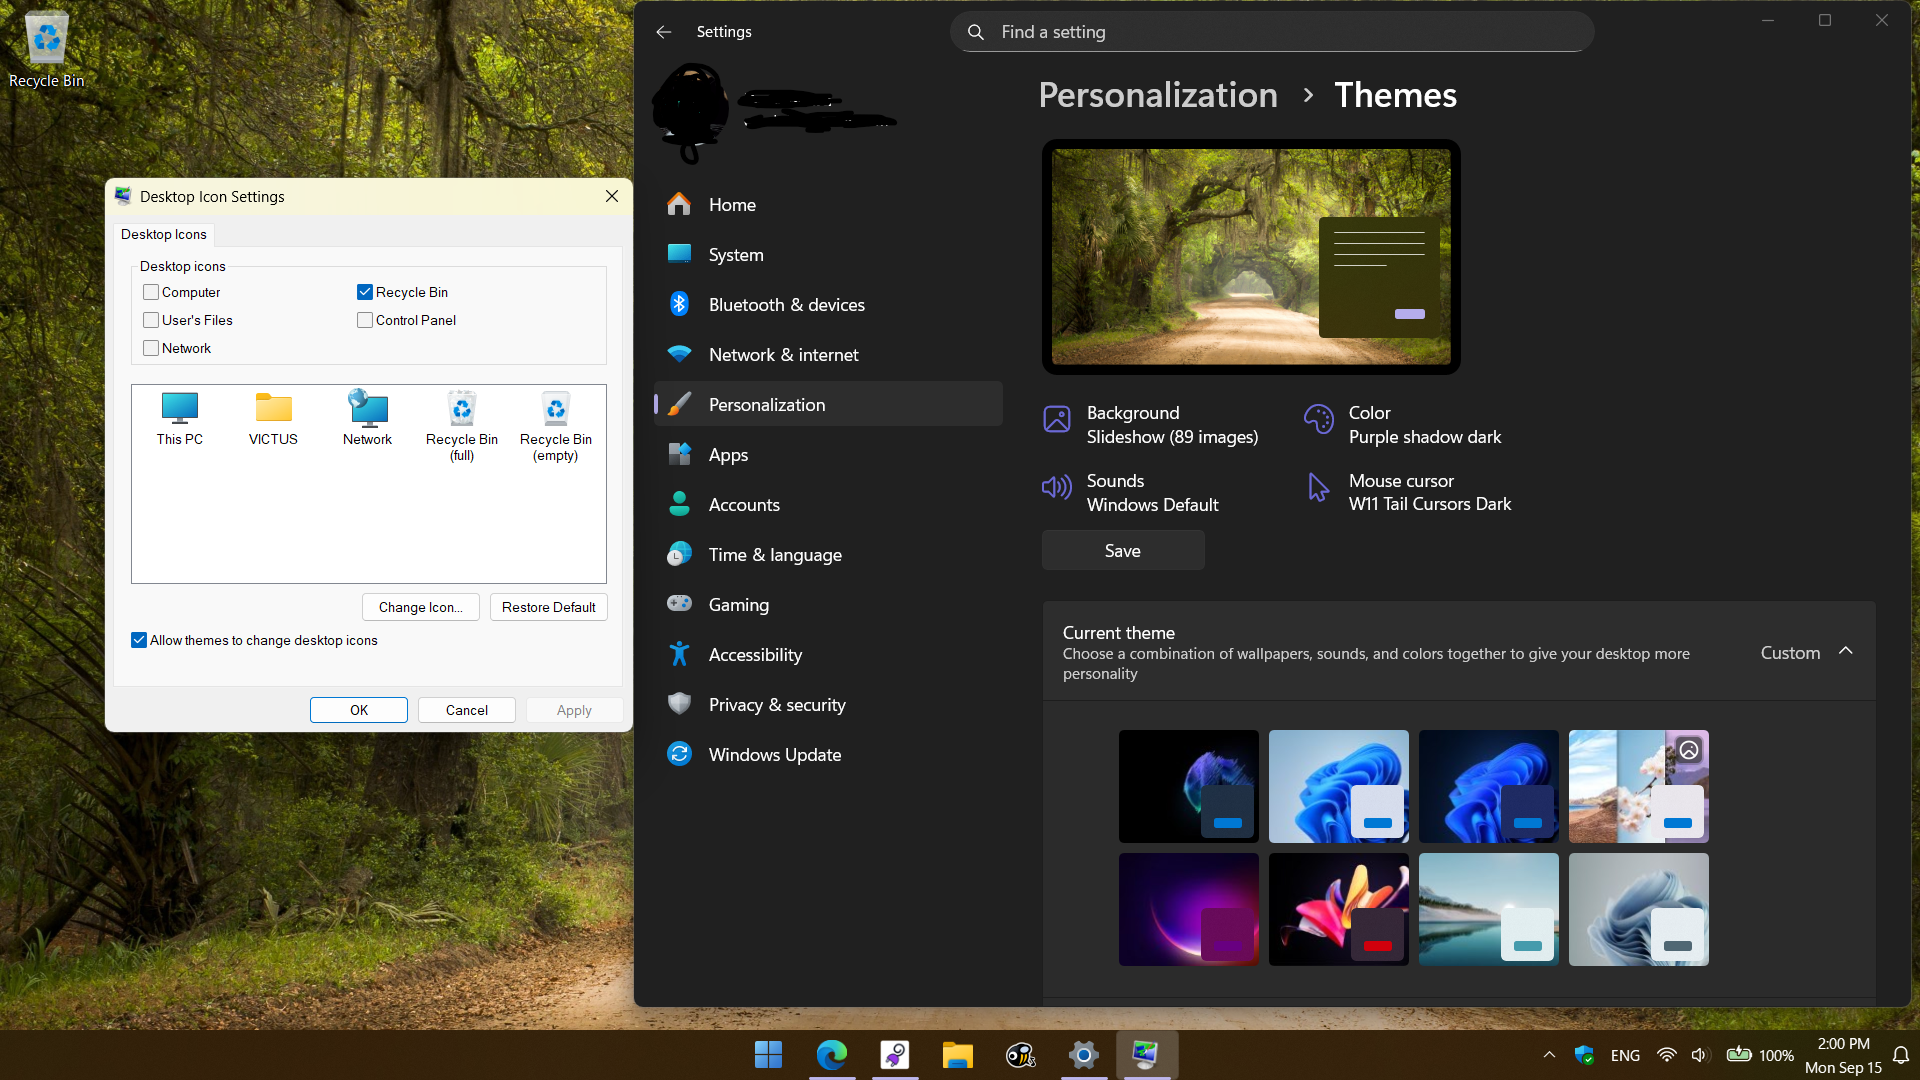Select This PC icon in the icon list
1920x1080 pixels.
[180, 418]
